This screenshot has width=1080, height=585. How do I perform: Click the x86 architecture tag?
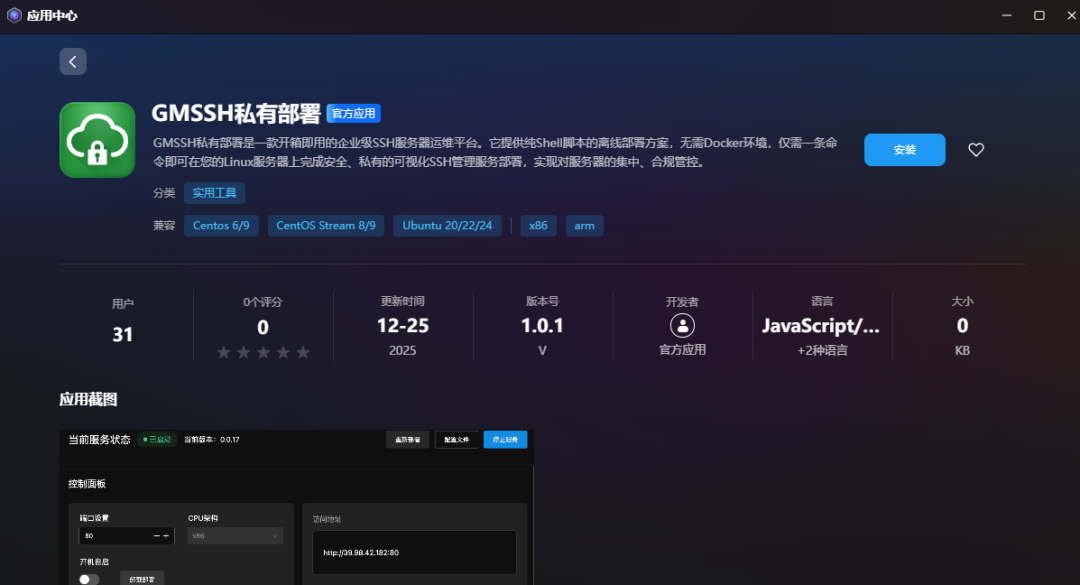[538, 225]
